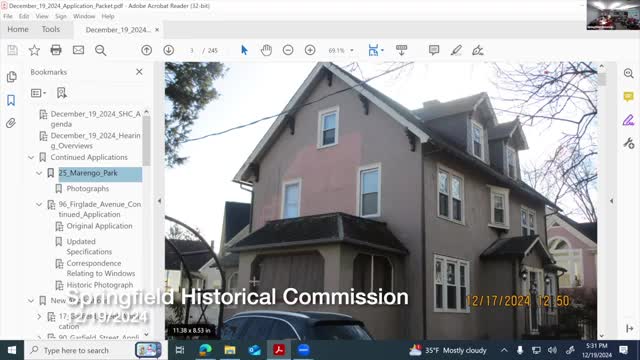Screen dimensions: 640x360
Task: Open the bookmark options list icon
Action: point(38,93)
